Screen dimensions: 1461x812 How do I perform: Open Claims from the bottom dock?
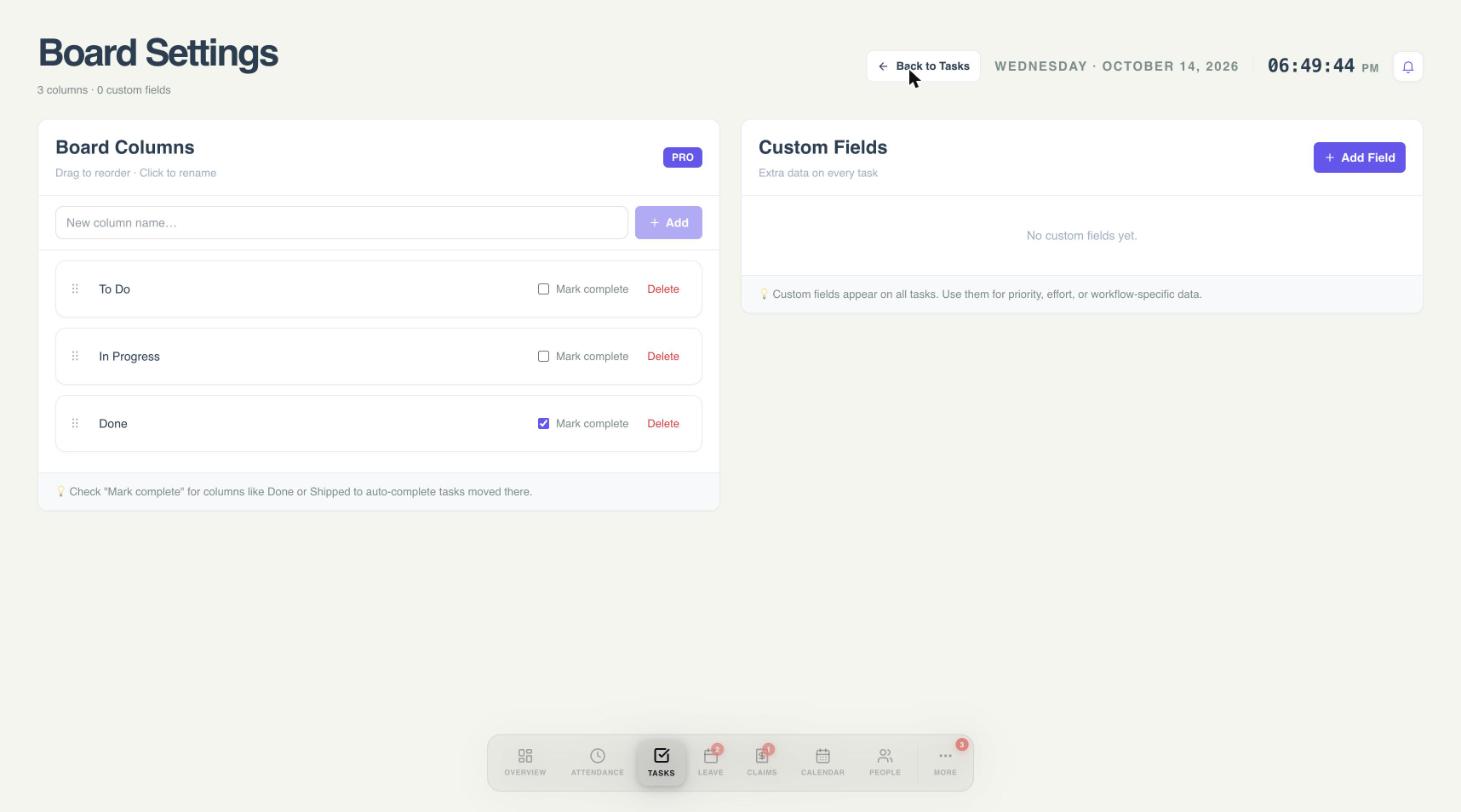(762, 762)
